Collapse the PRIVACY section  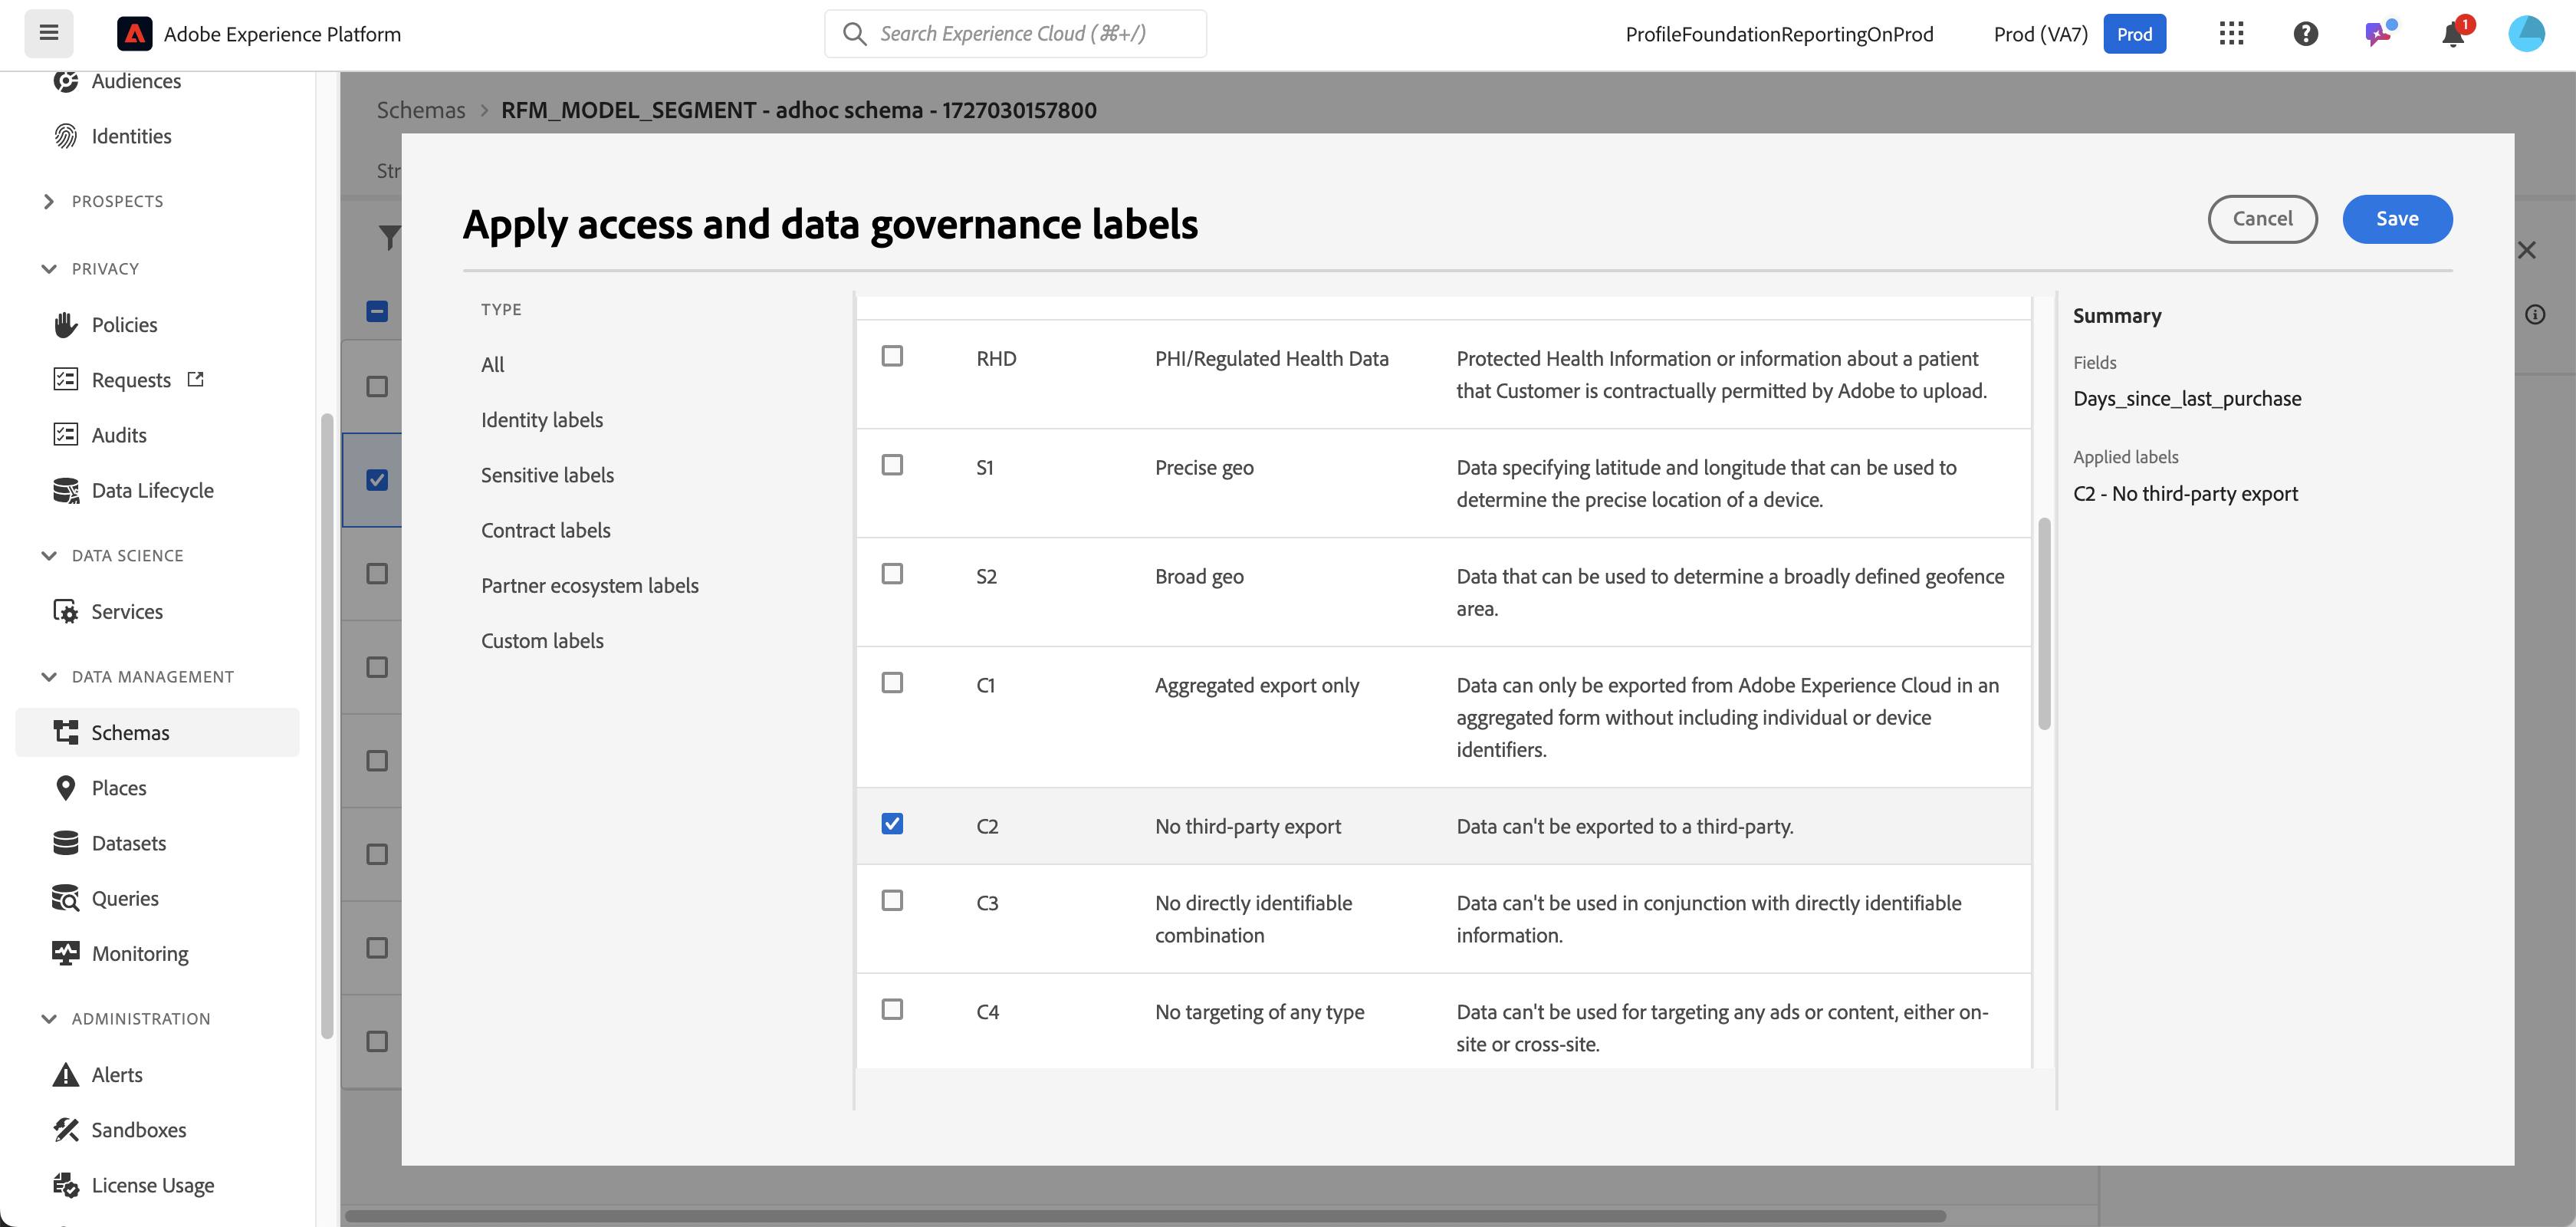tap(49, 269)
